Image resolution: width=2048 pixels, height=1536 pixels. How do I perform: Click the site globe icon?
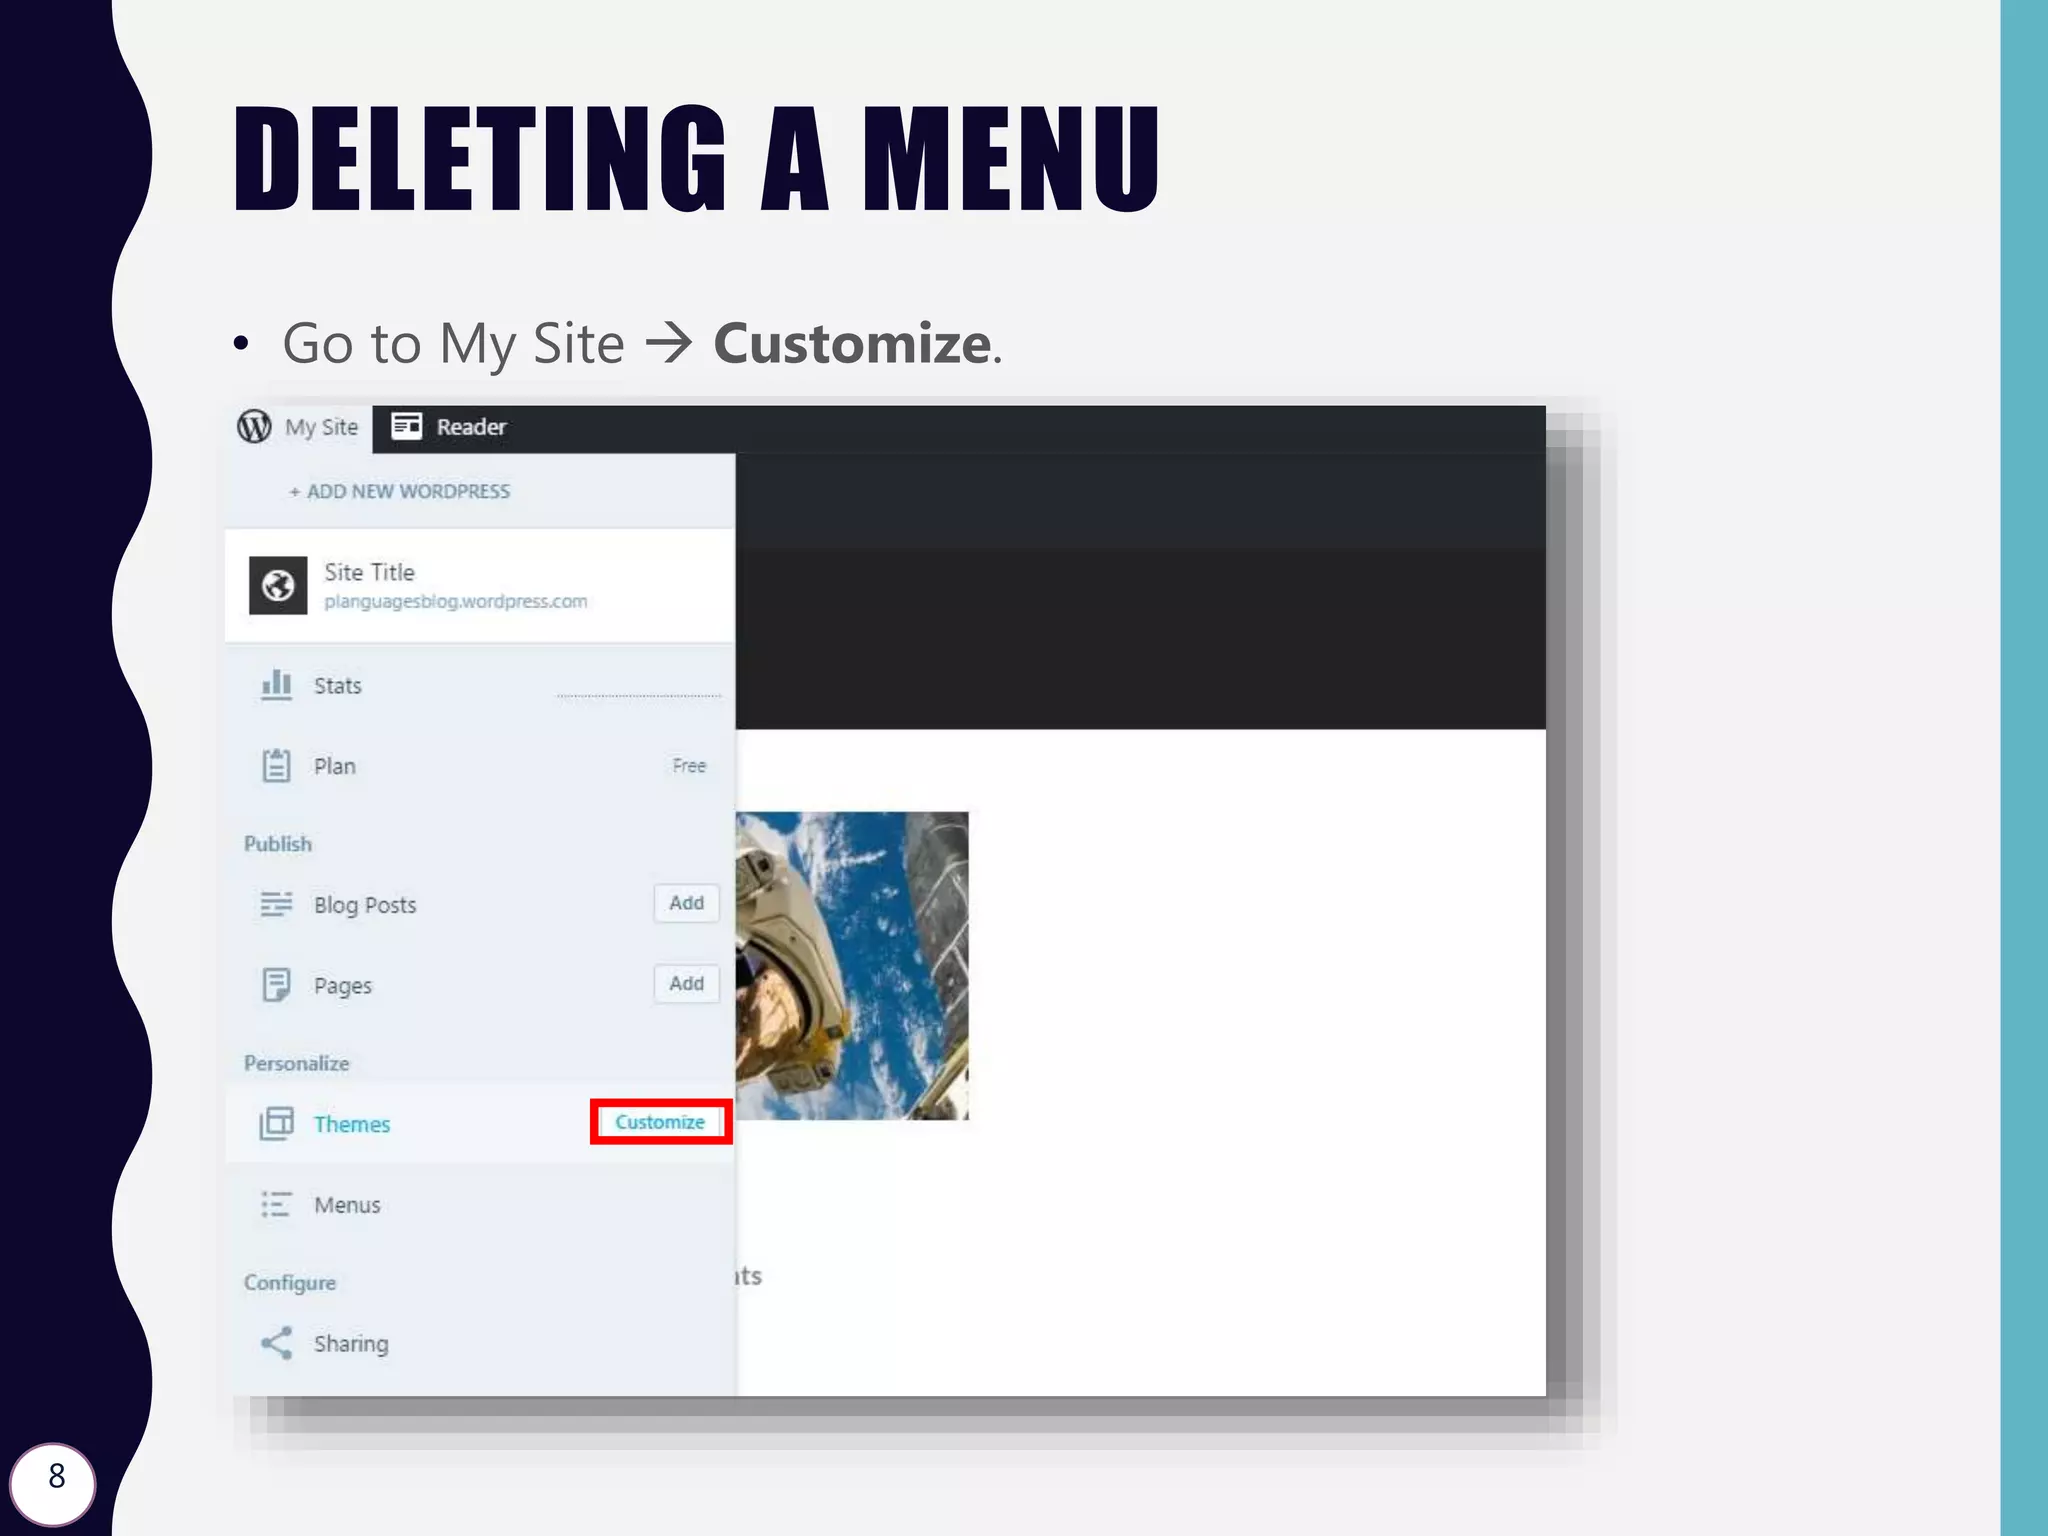point(278,585)
